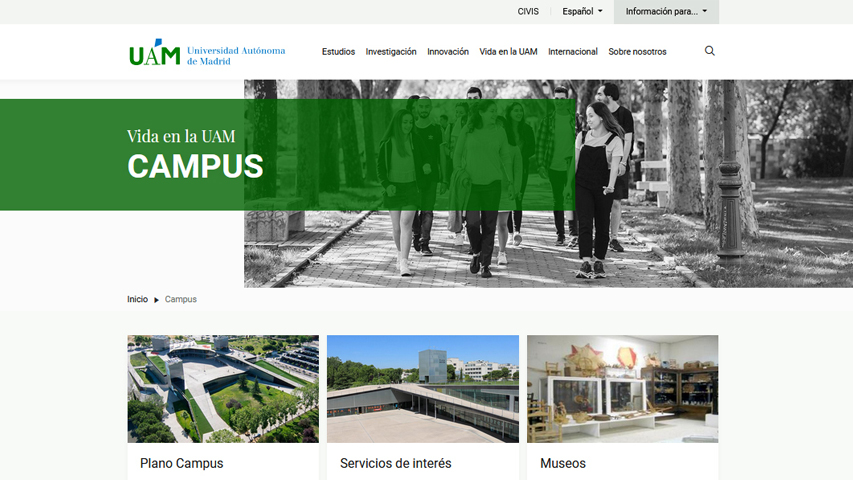Image resolution: width=853 pixels, height=480 pixels.
Task: Open the search magnifier icon
Action: pyautogui.click(x=709, y=51)
